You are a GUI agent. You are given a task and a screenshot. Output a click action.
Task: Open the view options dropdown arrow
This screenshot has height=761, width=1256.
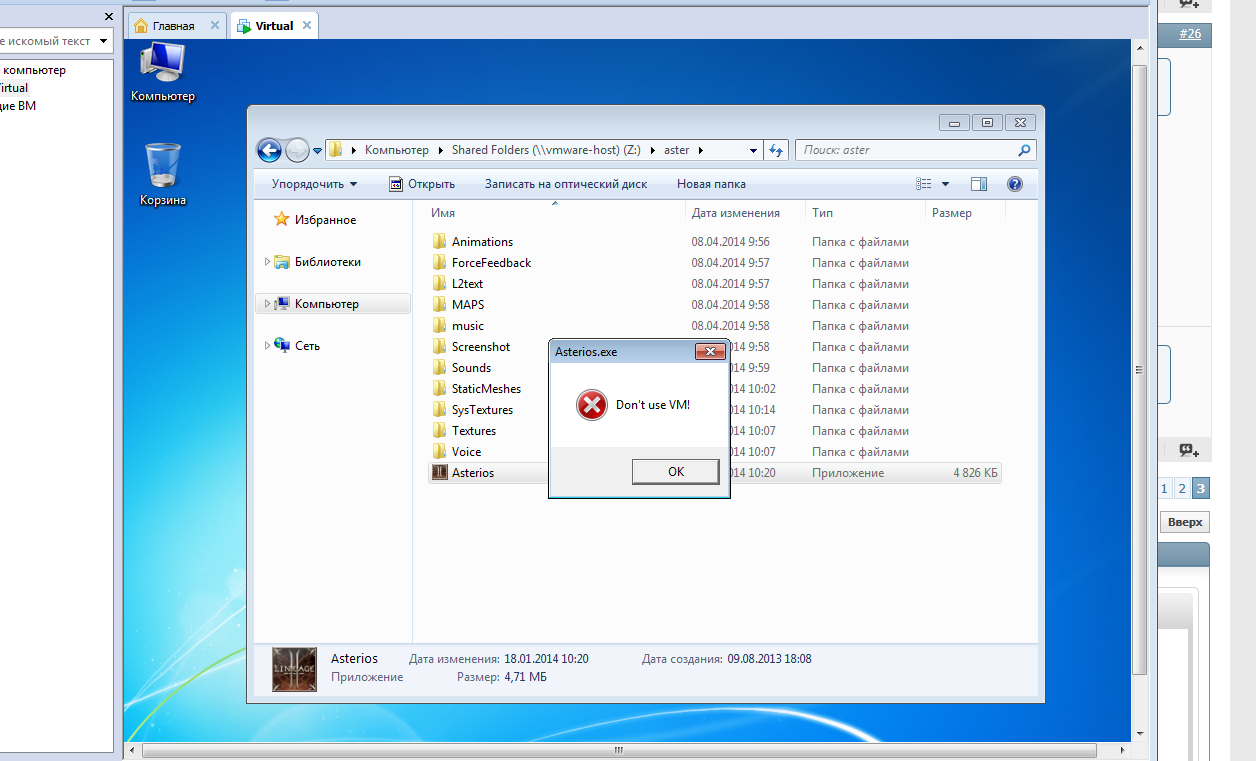[945, 184]
